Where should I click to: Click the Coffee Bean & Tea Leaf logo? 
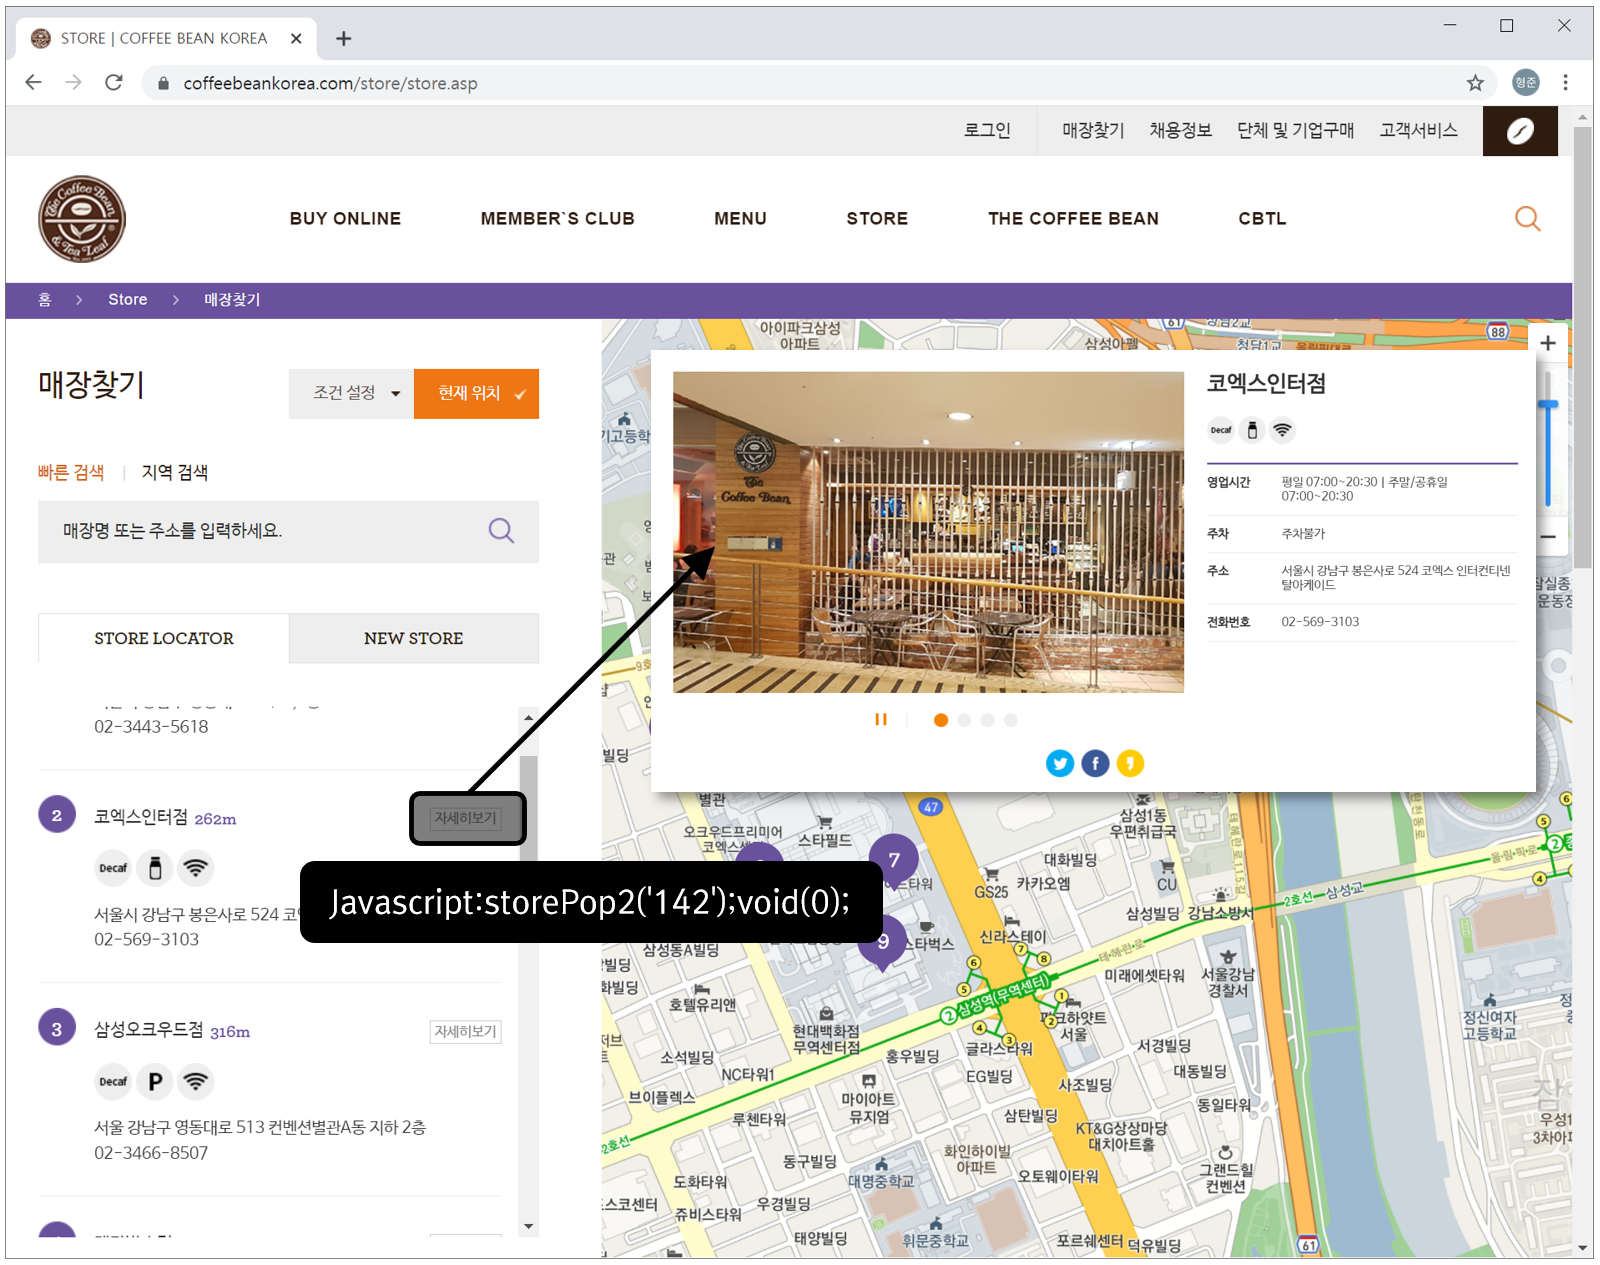(x=82, y=219)
